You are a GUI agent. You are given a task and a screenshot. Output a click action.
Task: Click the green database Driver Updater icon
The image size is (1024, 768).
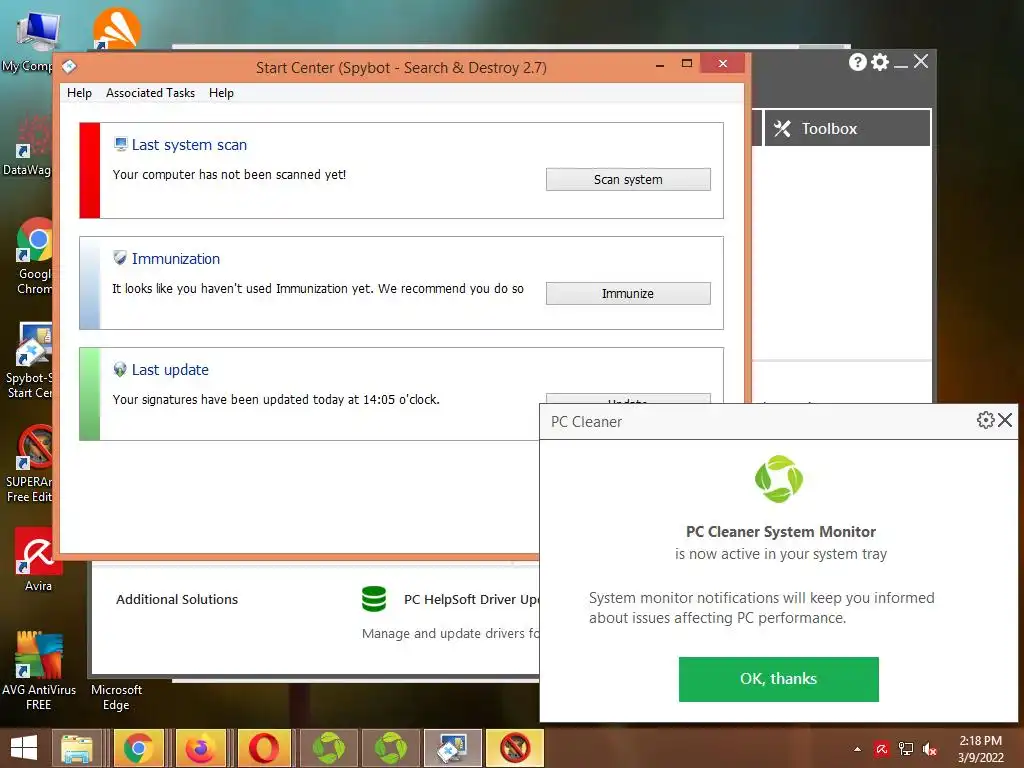[x=374, y=599]
